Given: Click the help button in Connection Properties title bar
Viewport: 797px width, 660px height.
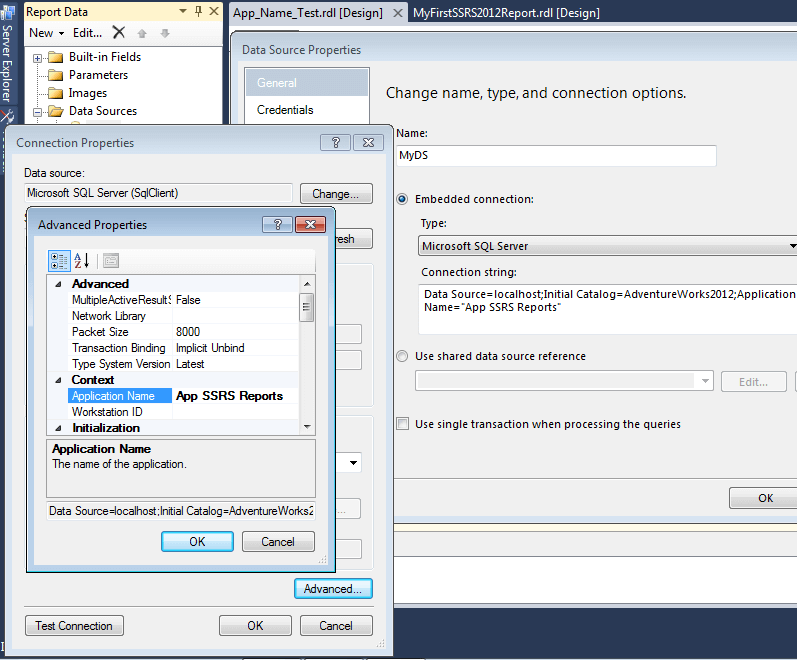Looking at the screenshot, I should tap(335, 142).
